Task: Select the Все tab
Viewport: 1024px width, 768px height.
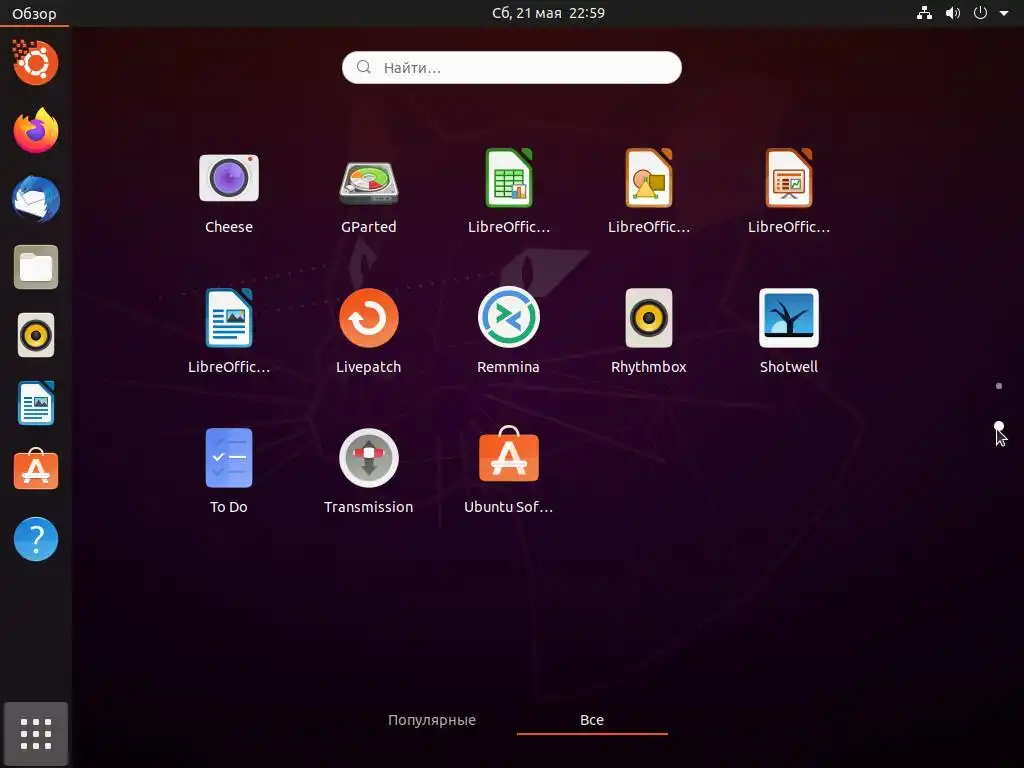Action: pyautogui.click(x=592, y=720)
